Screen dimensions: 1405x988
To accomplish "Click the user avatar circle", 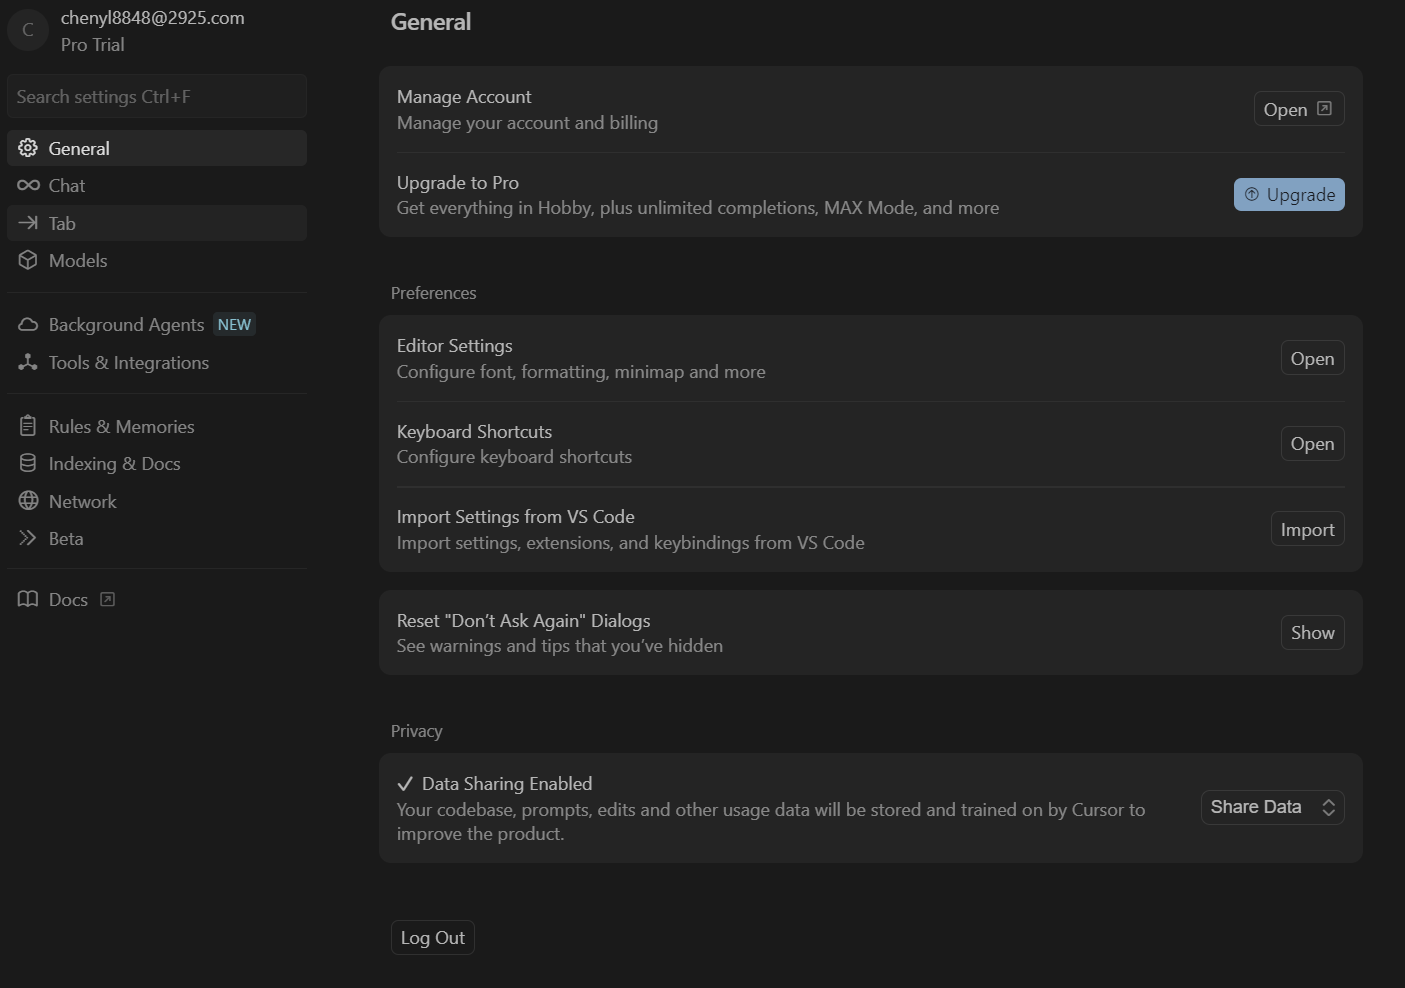I will click(28, 30).
